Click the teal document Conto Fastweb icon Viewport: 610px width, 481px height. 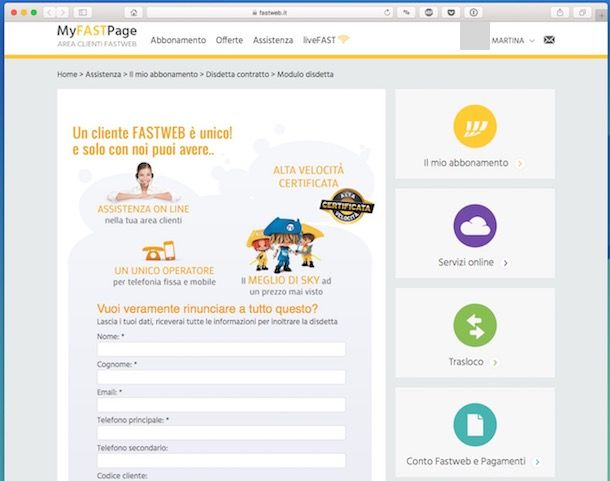(475, 425)
